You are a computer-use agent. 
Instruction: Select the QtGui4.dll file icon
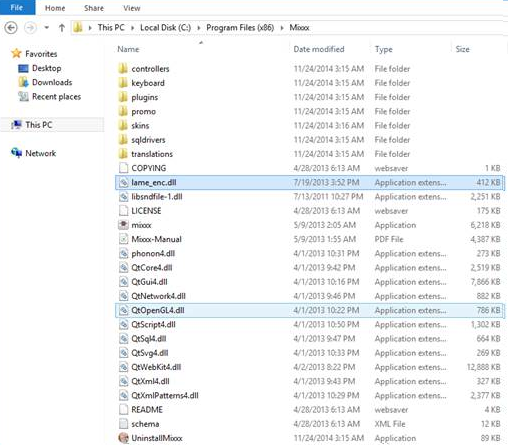(x=123, y=282)
